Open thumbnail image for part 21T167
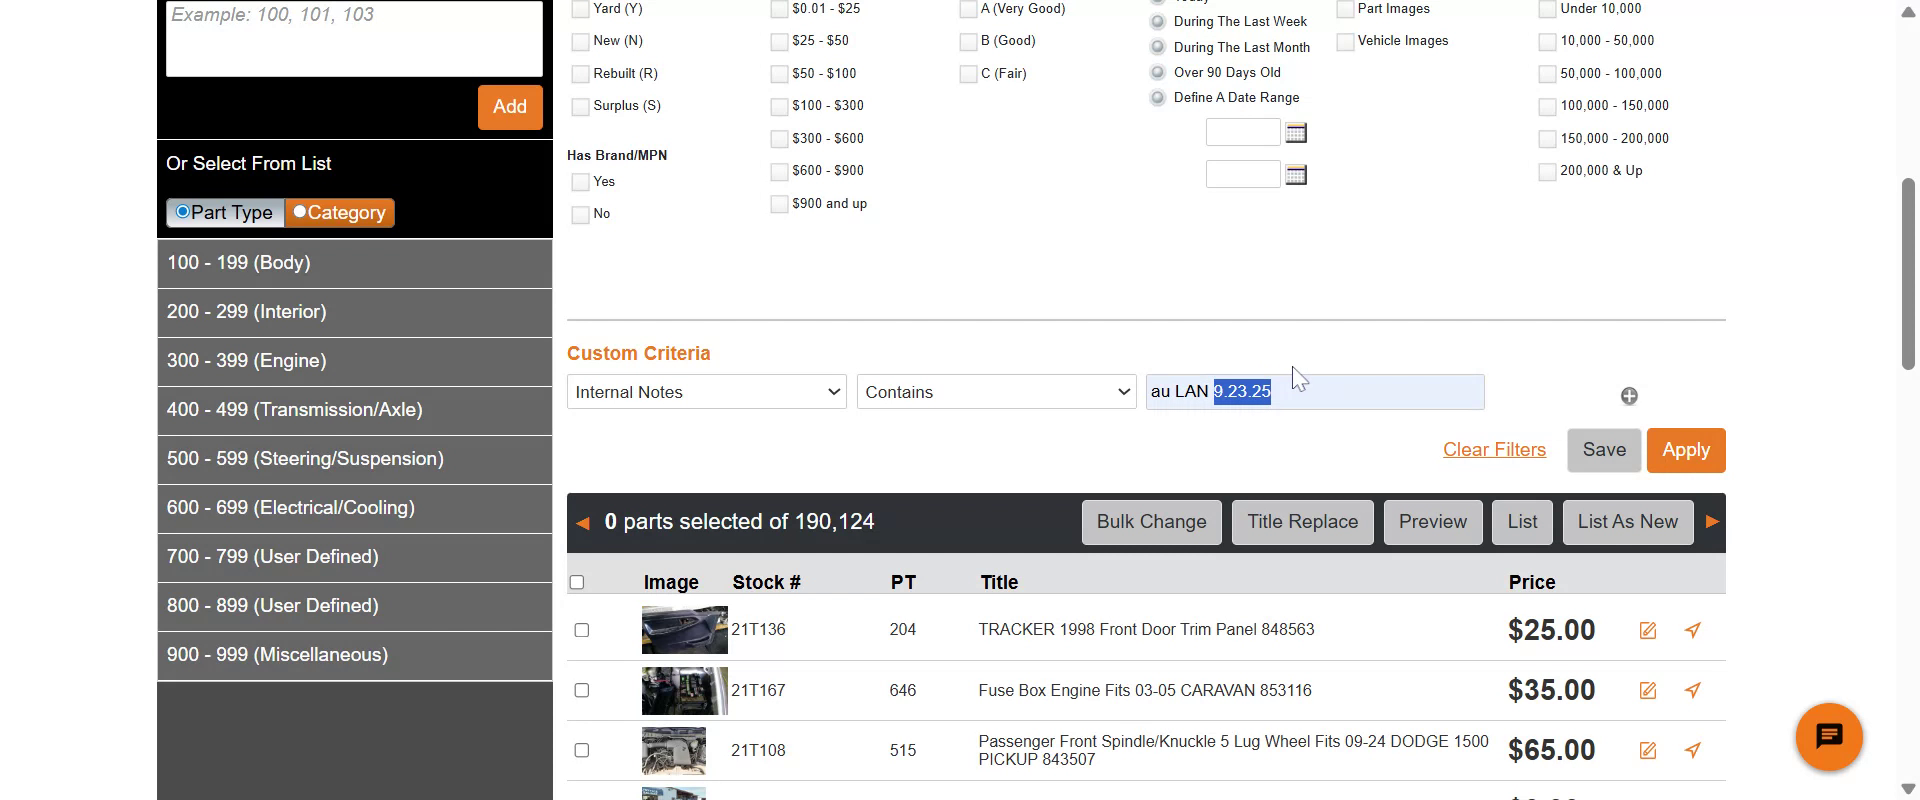 [684, 690]
